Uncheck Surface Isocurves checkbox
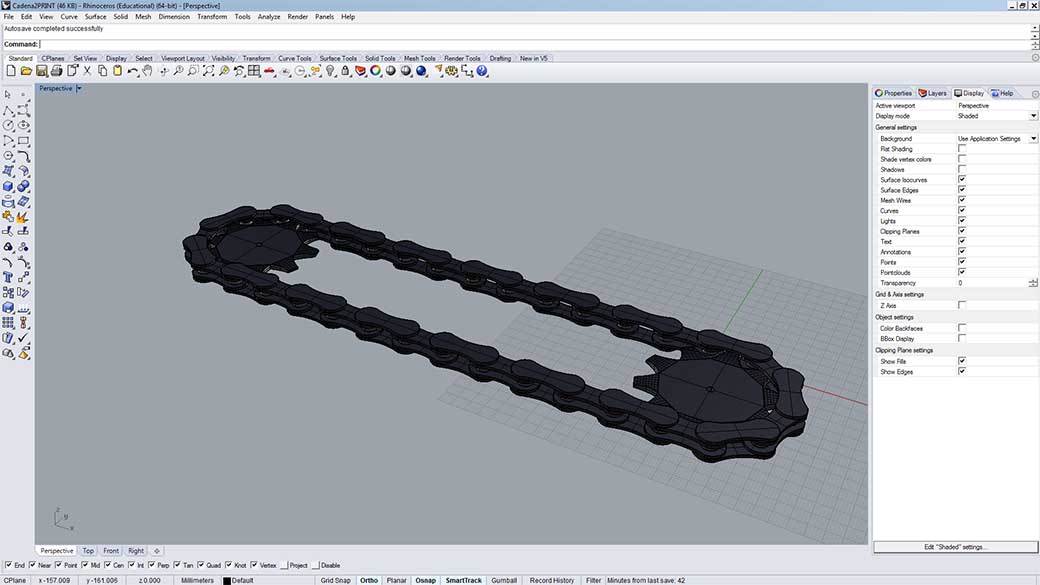 coord(962,180)
